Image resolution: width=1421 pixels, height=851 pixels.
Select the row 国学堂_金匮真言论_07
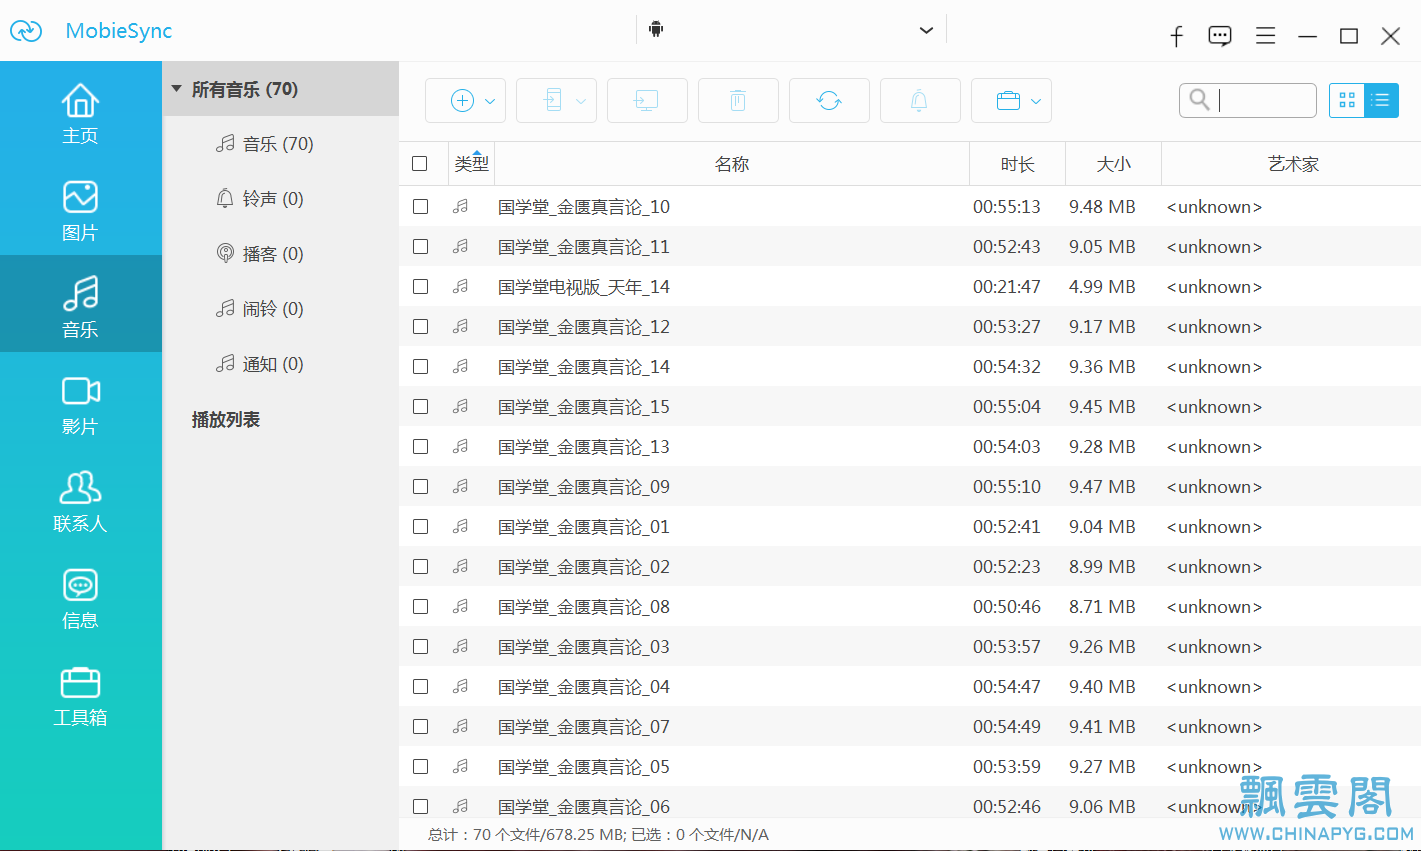(x=910, y=727)
